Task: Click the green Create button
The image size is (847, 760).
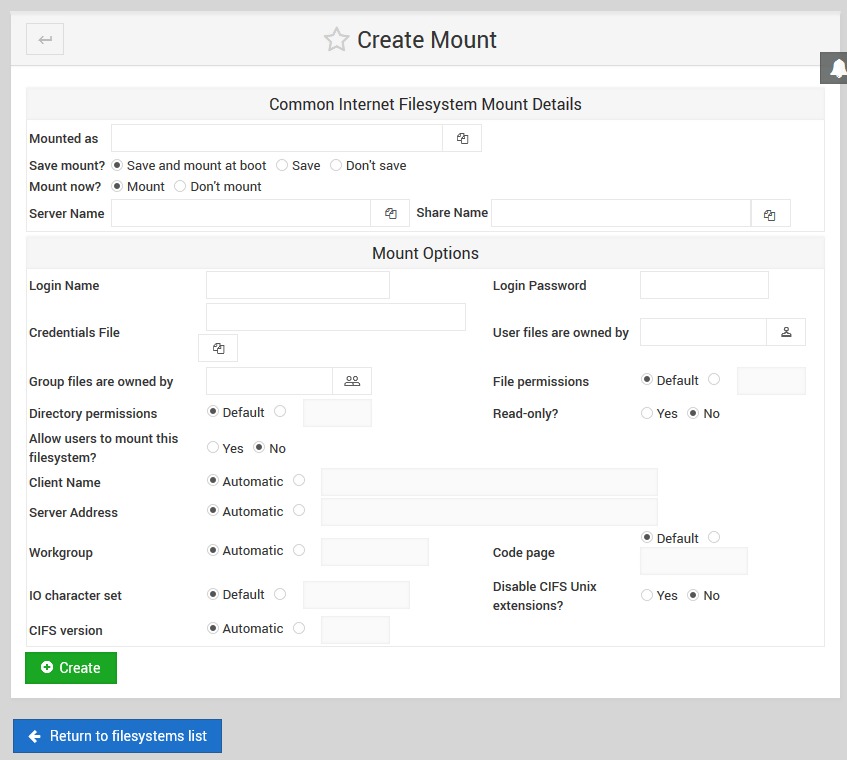Action: pos(71,668)
